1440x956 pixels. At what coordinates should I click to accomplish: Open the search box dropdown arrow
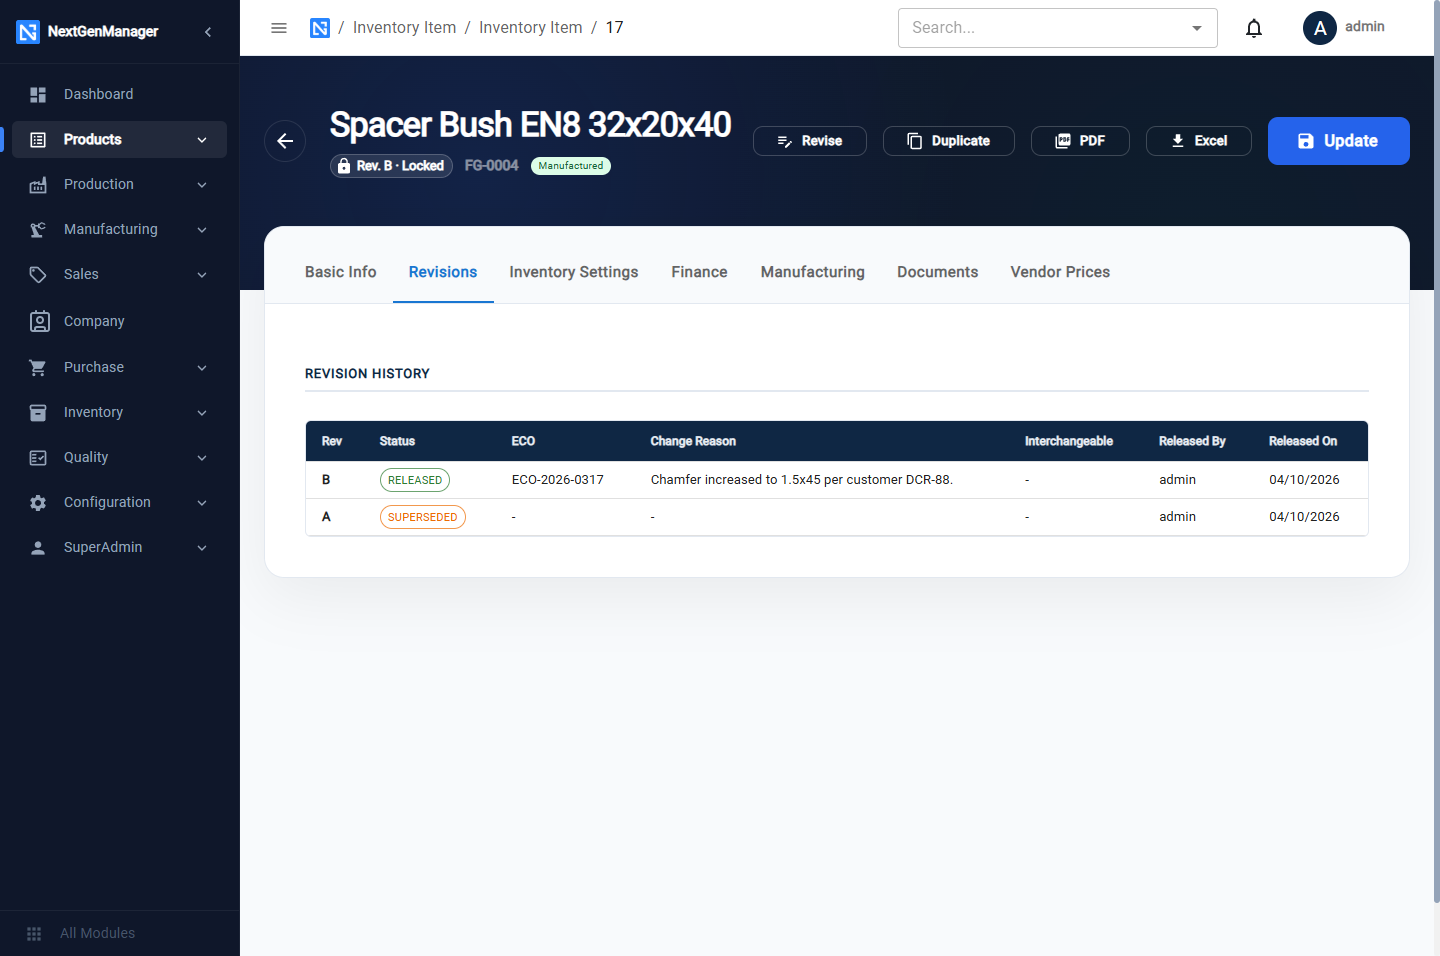point(1197,28)
